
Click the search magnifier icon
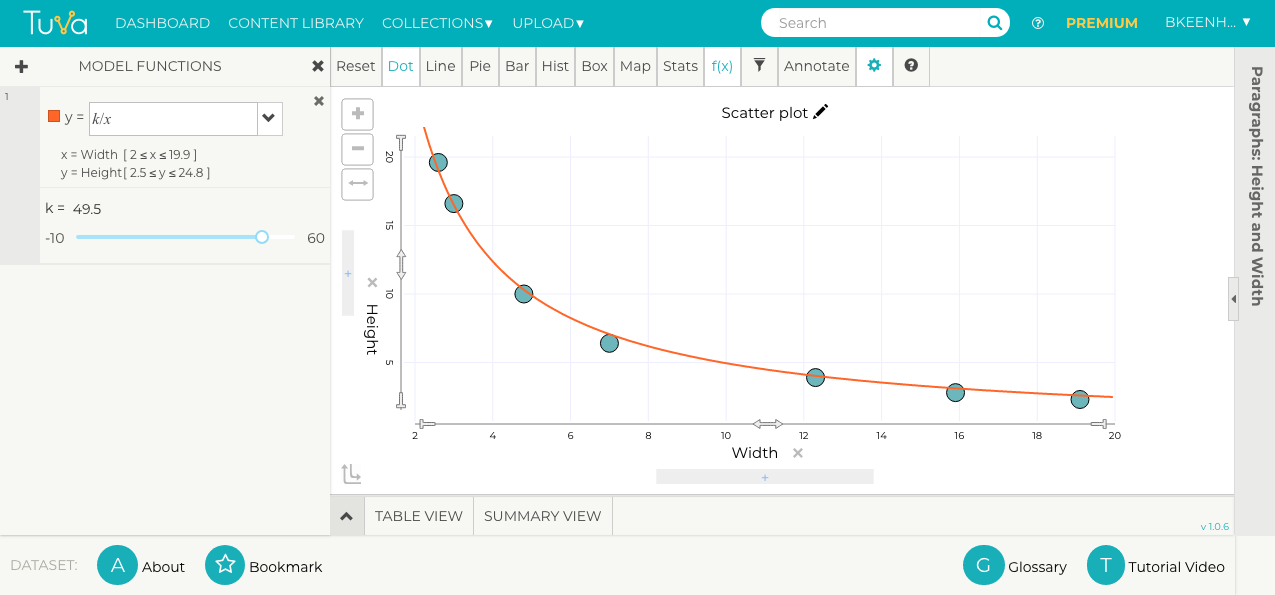(994, 23)
